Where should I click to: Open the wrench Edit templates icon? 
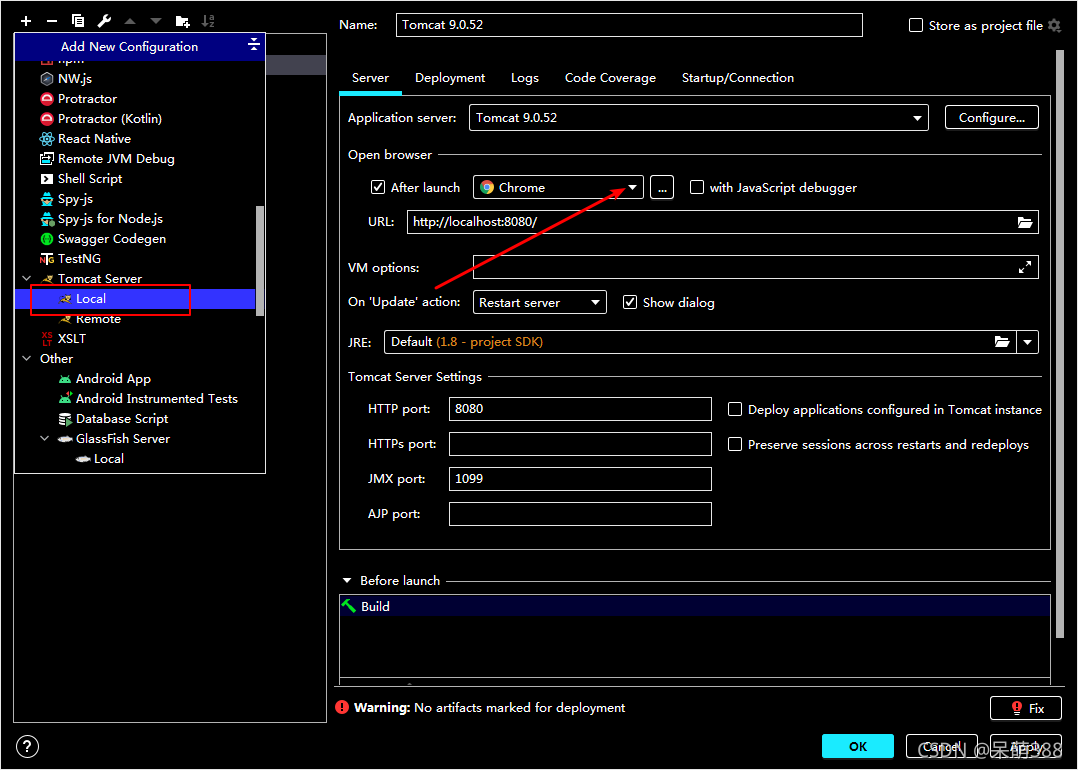point(104,21)
